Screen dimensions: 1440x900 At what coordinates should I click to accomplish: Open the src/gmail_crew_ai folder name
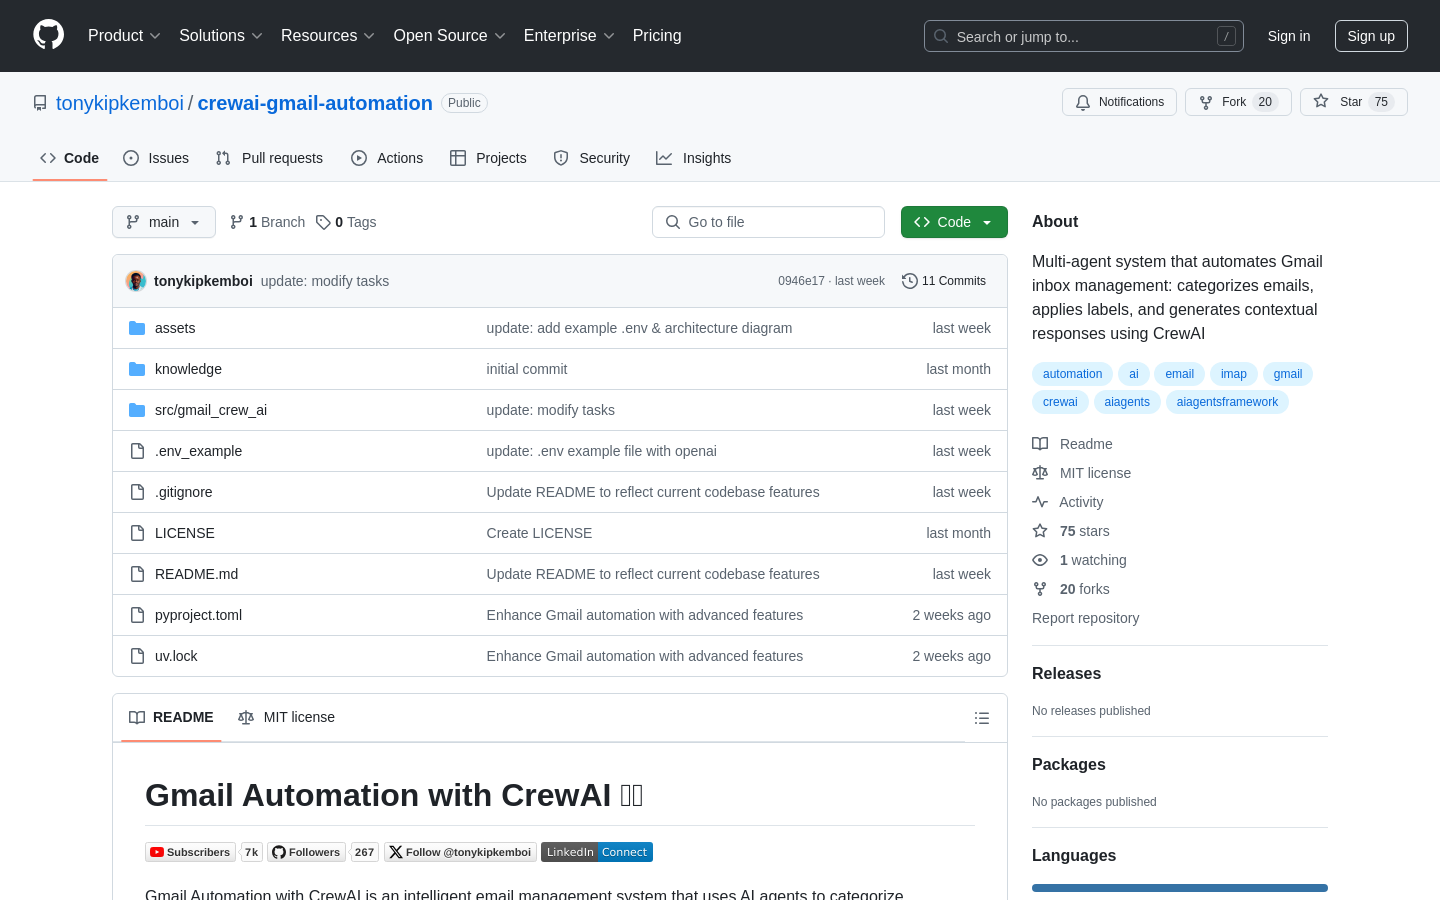(211, 410)
